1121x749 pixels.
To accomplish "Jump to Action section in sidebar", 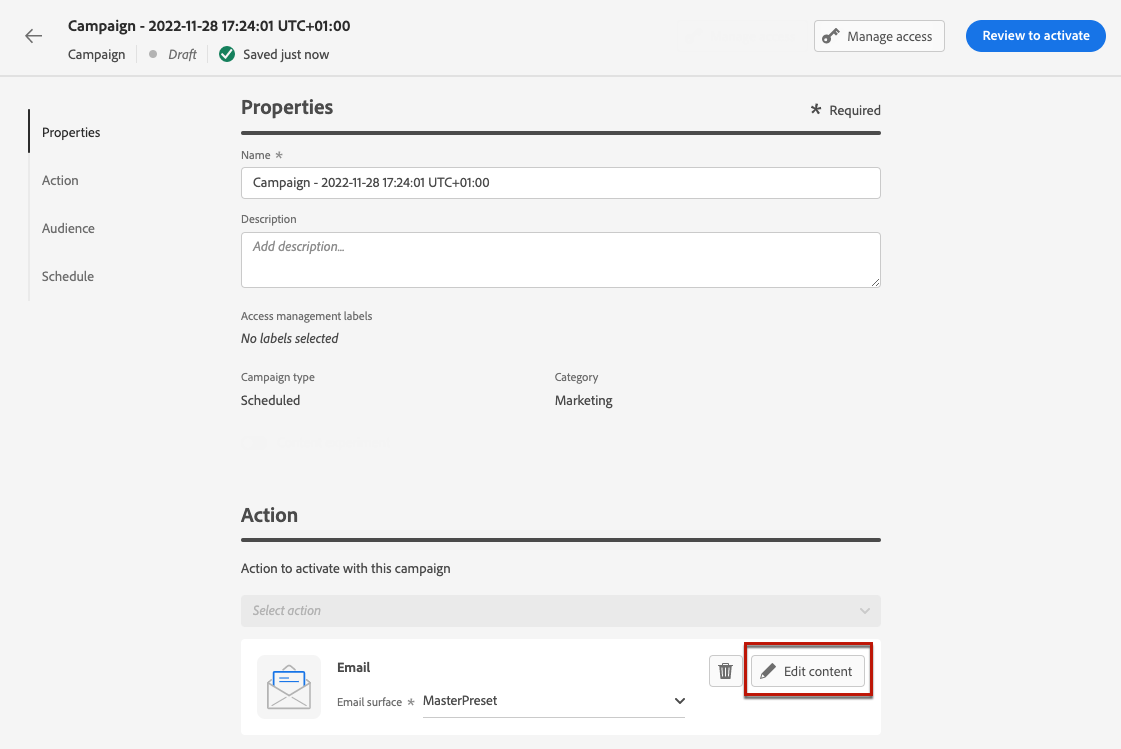I will pos(60,180).
